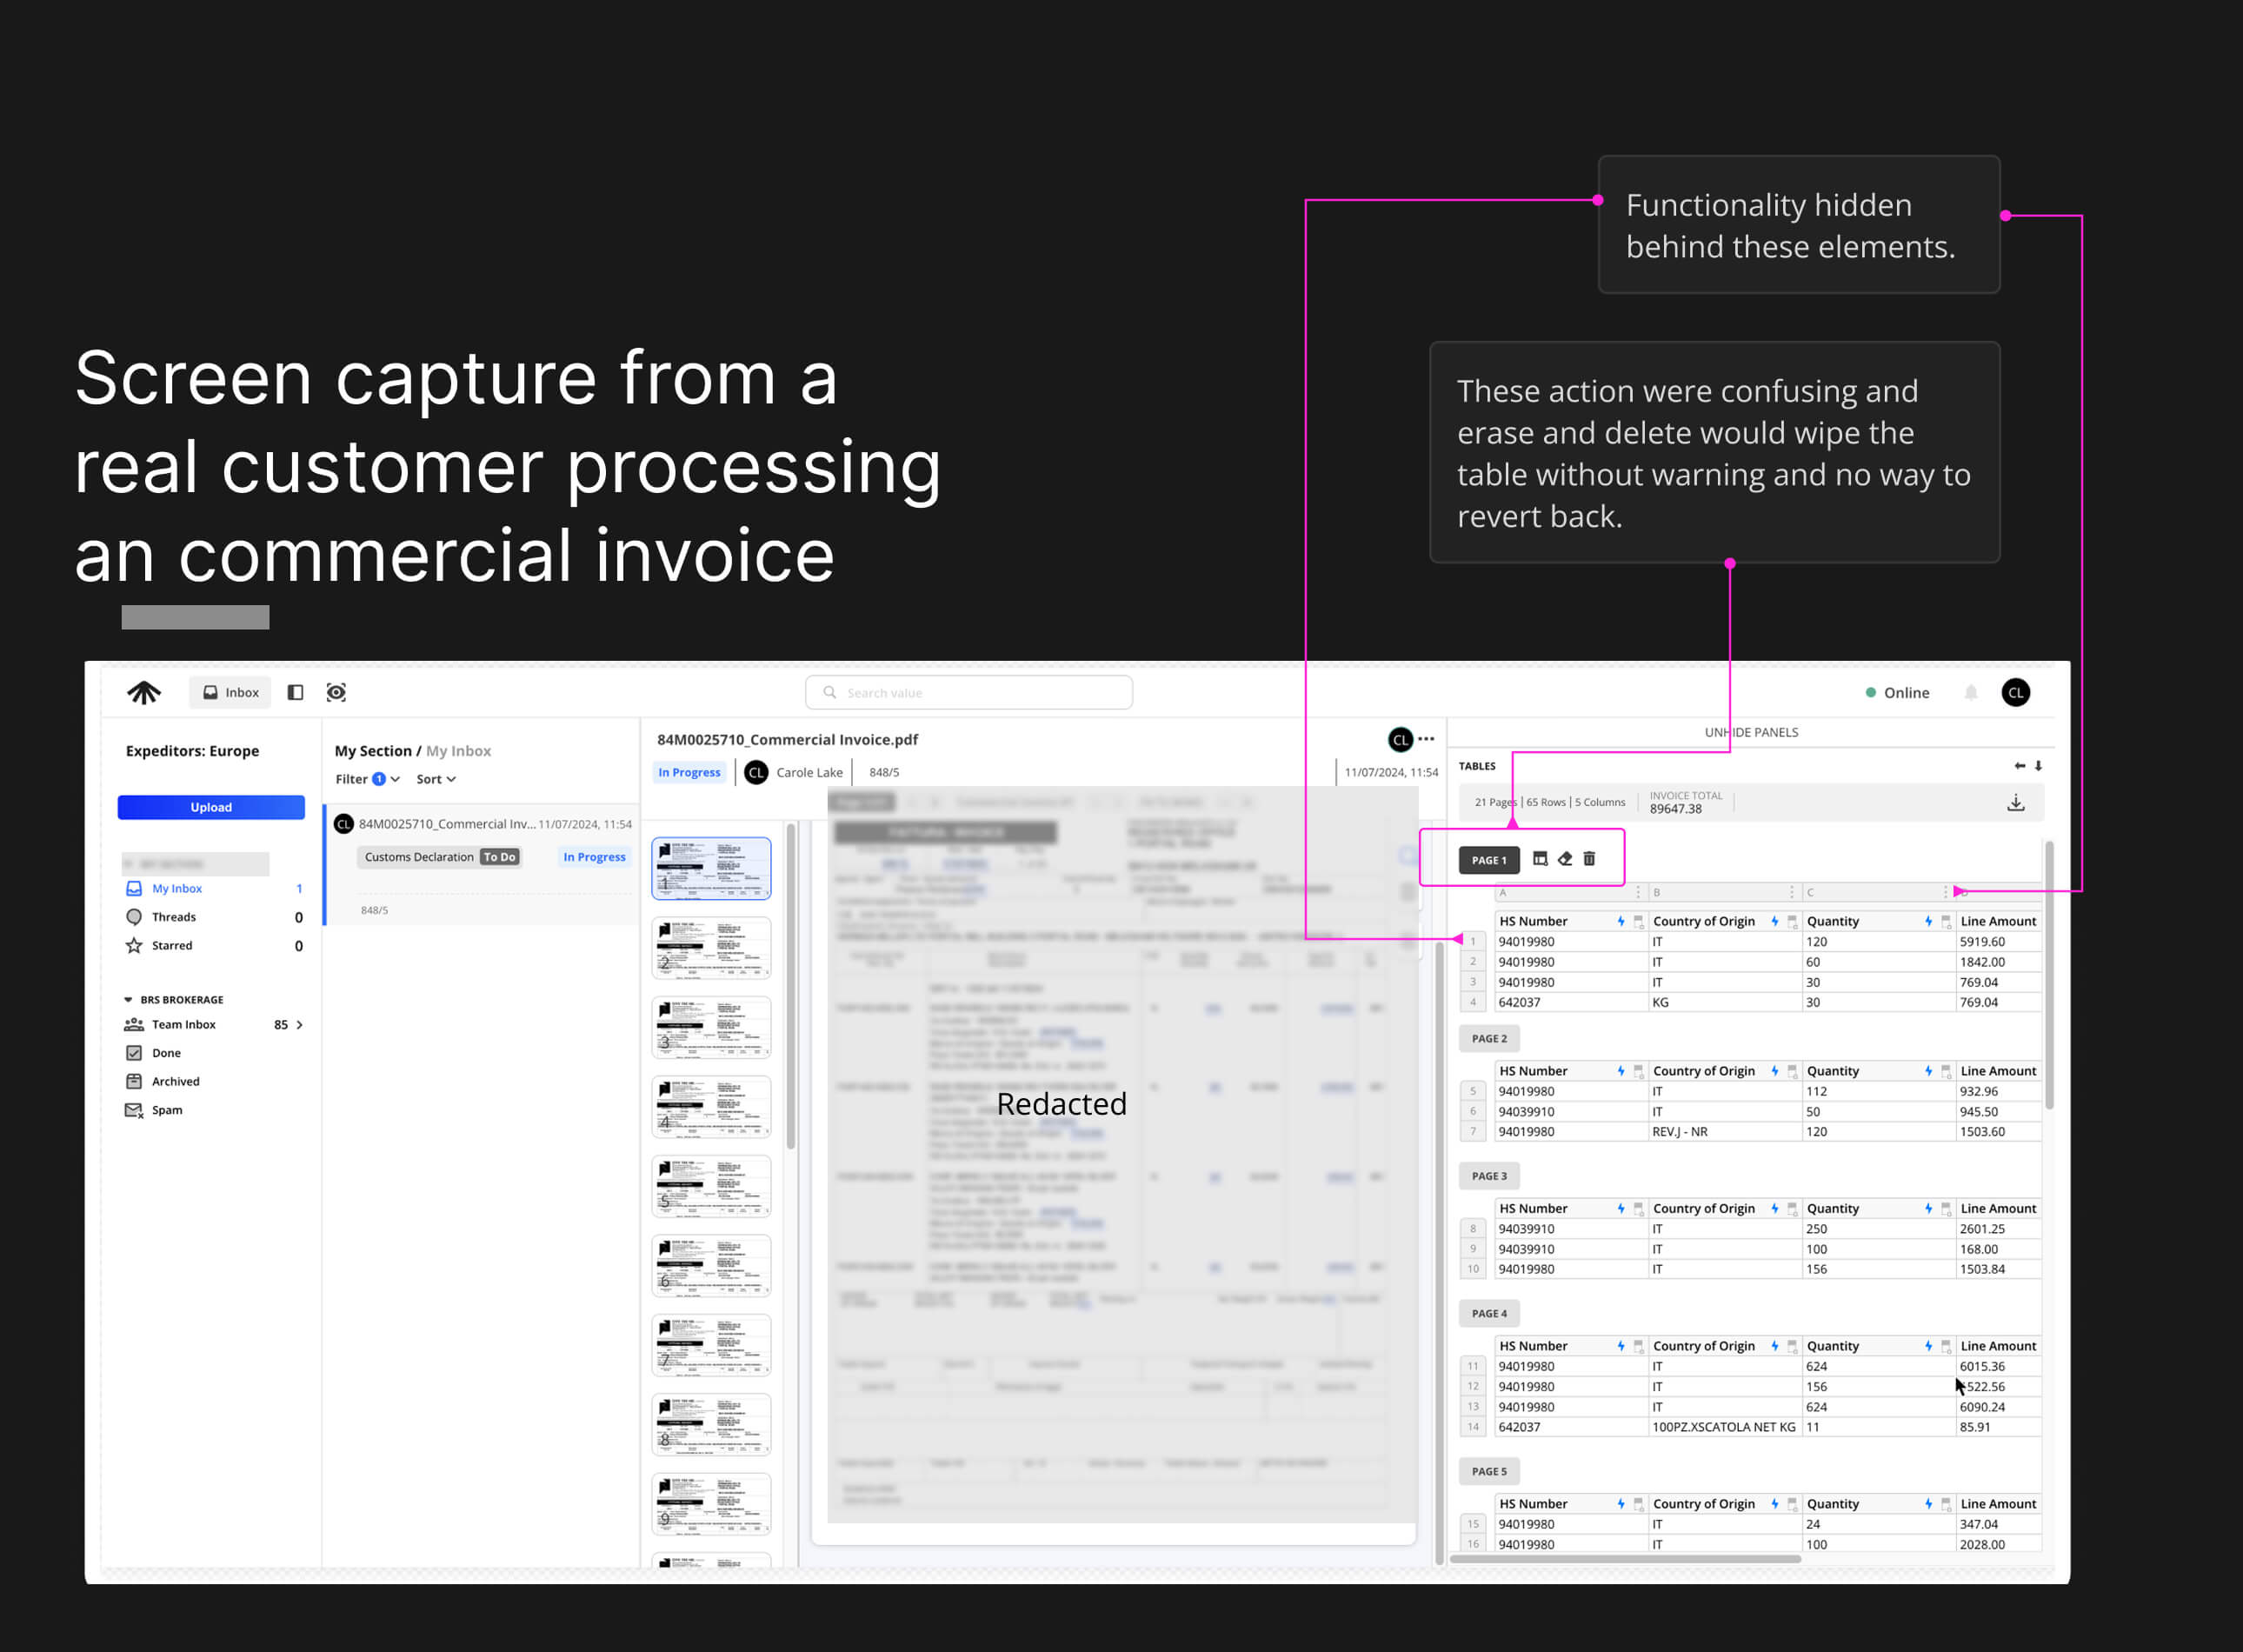Collapse the BRS BROKERAGE section

[x=128, y=1000]
